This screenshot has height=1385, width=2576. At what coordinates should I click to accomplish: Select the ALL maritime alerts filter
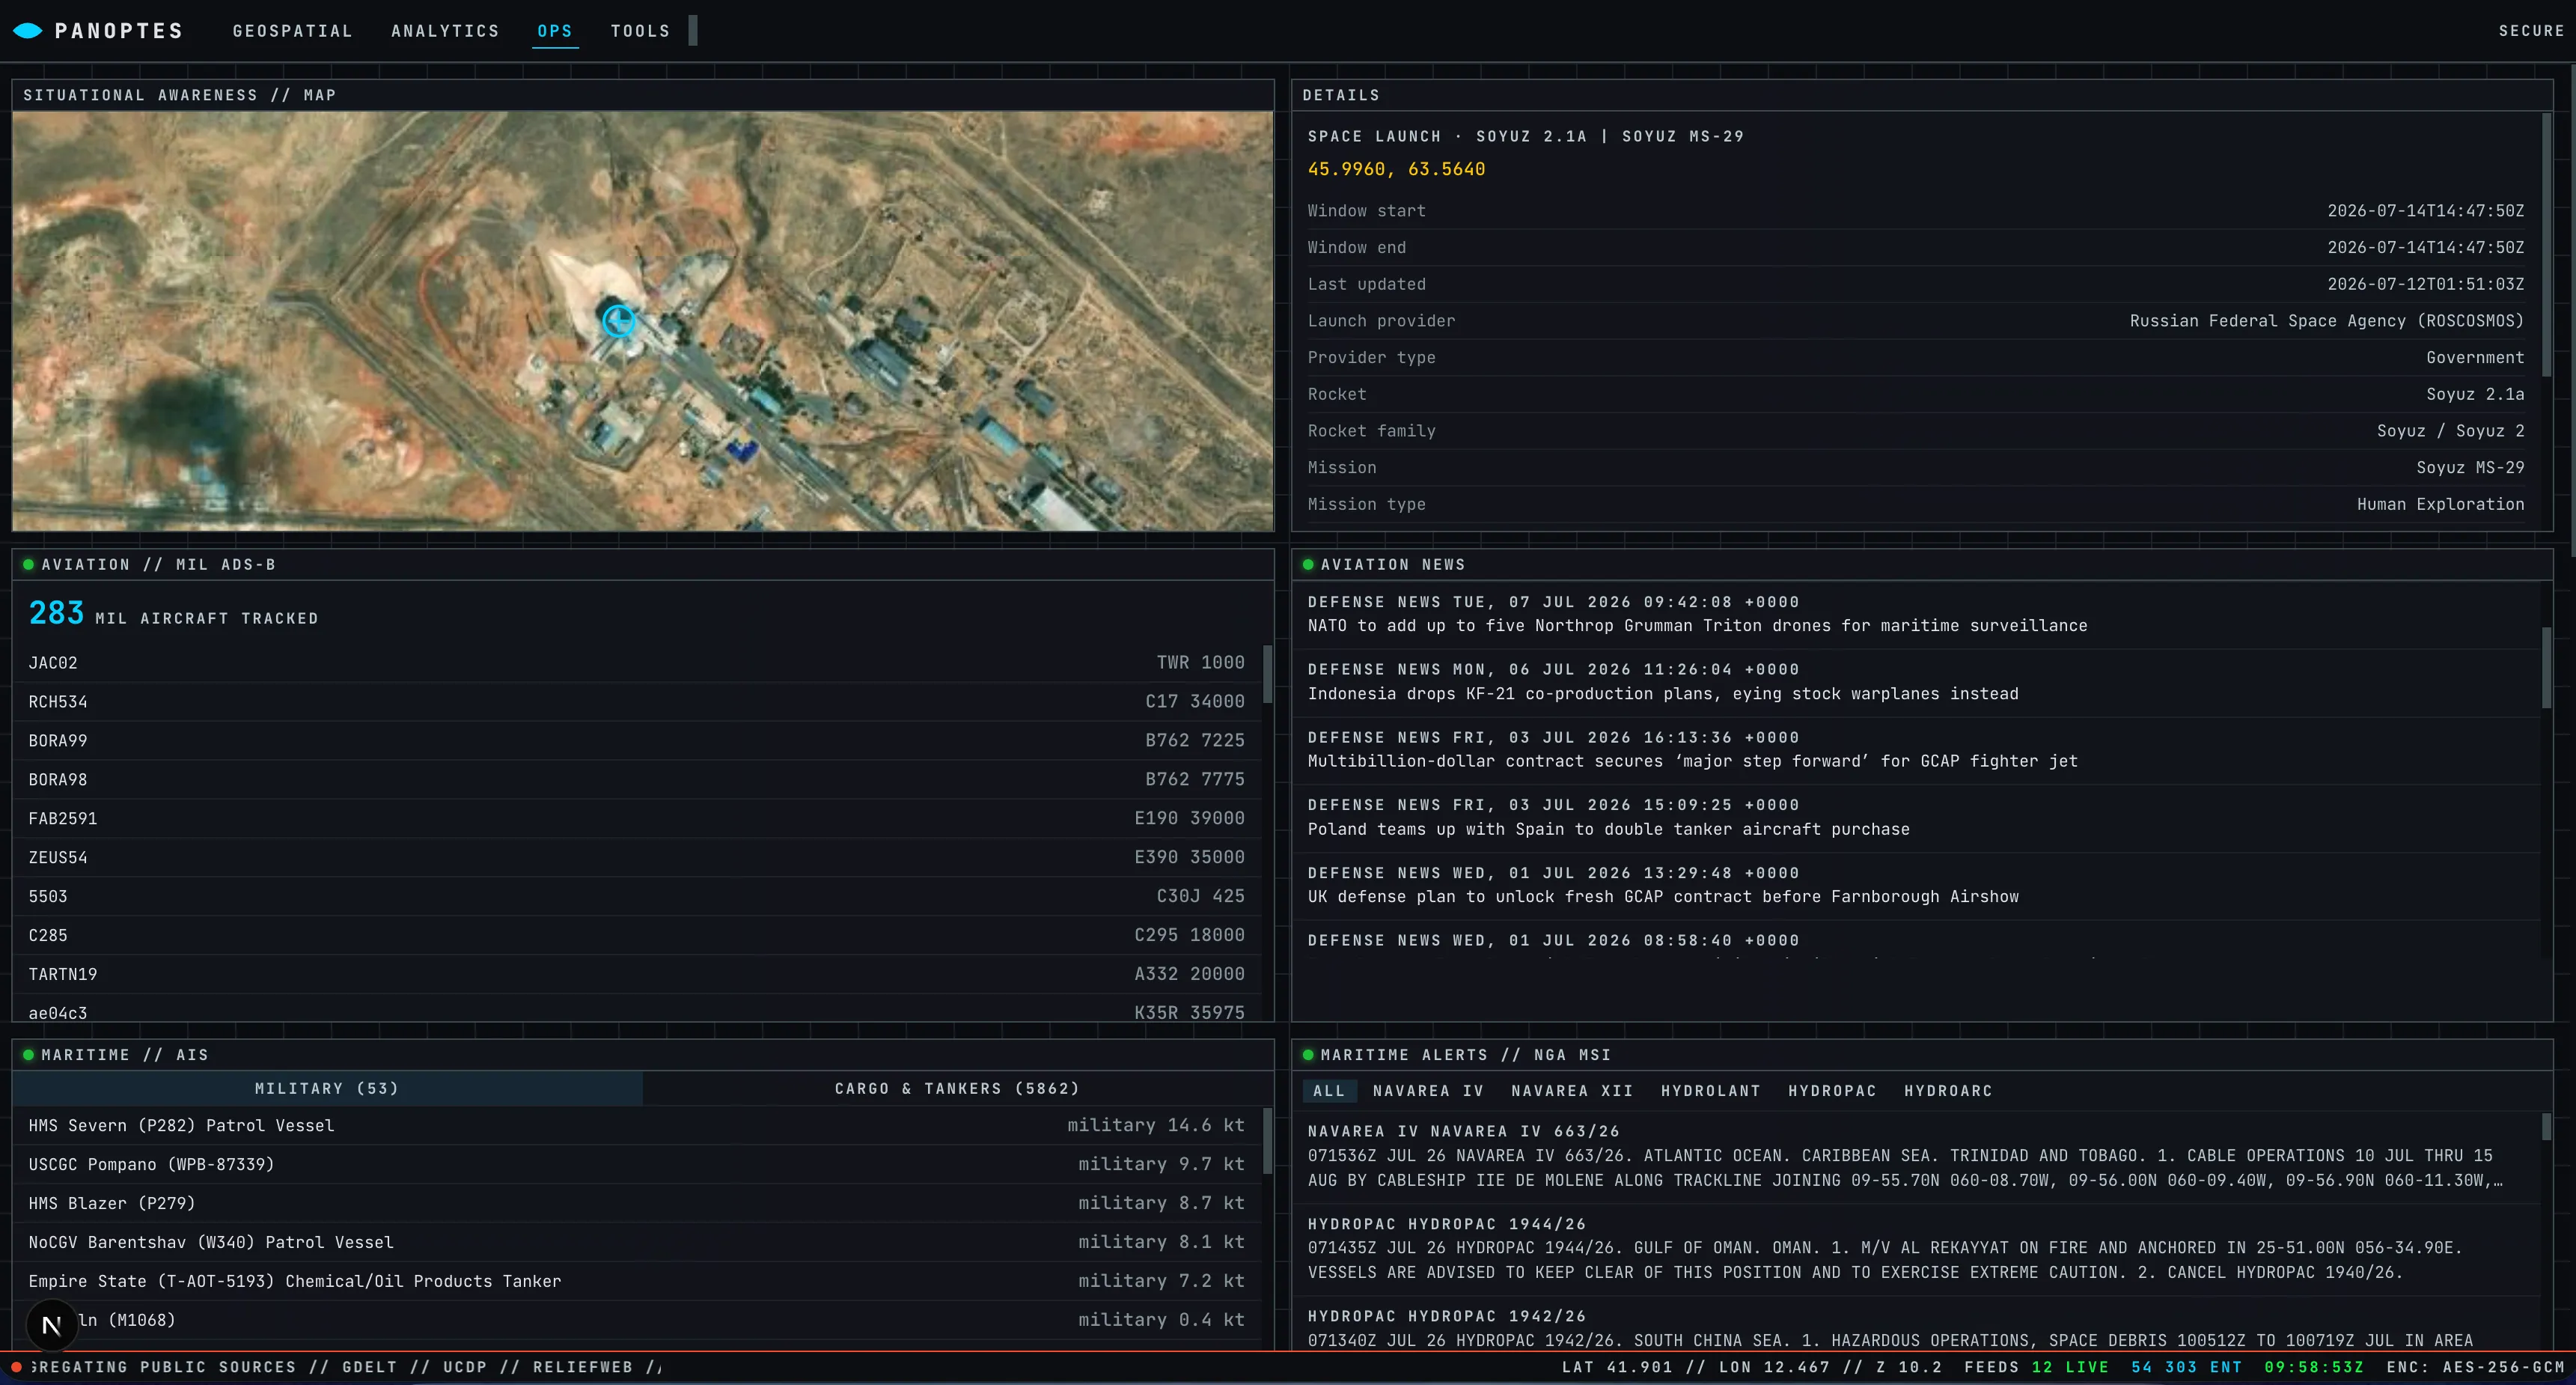pyautogui.click(x=1329, y=1091)
